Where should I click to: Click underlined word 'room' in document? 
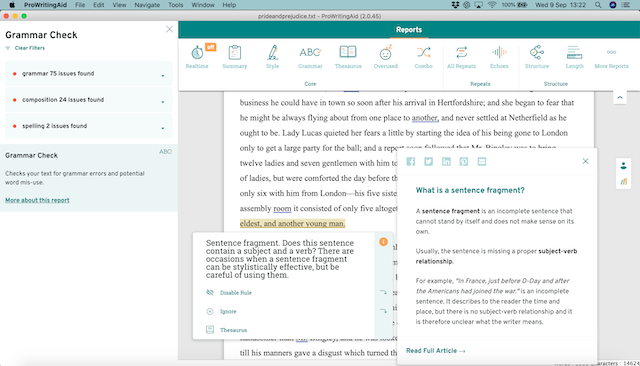tap(282, 209)
